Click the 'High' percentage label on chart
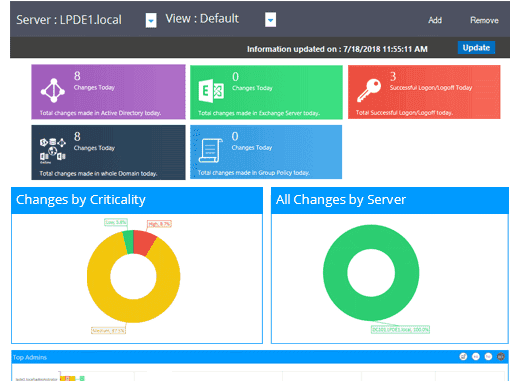 159,224
